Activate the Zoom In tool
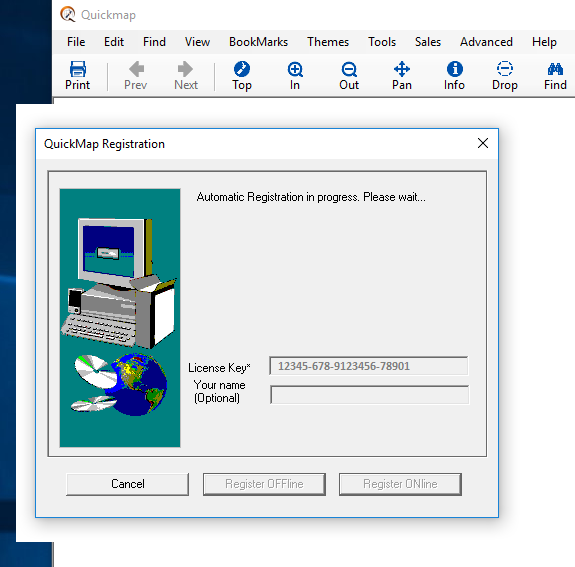Viewport: 575px width, 567px height. (295, 76)
